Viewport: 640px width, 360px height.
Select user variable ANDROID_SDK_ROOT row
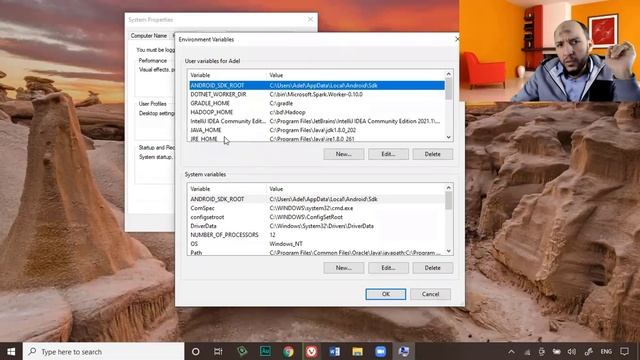click(317, 85)
